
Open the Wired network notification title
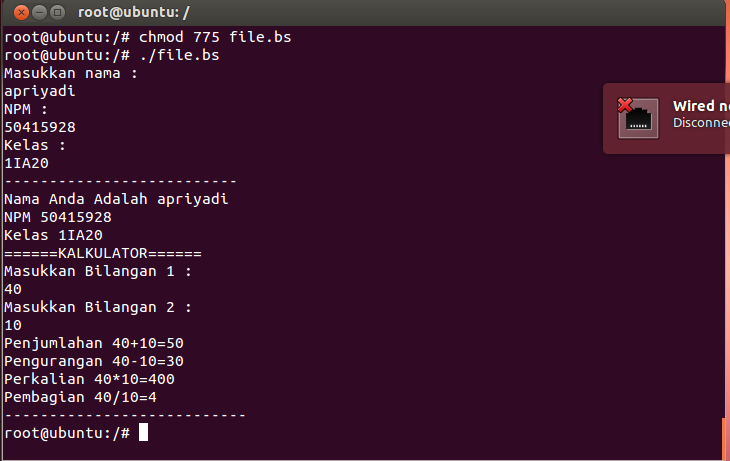[x=701, y=106]
